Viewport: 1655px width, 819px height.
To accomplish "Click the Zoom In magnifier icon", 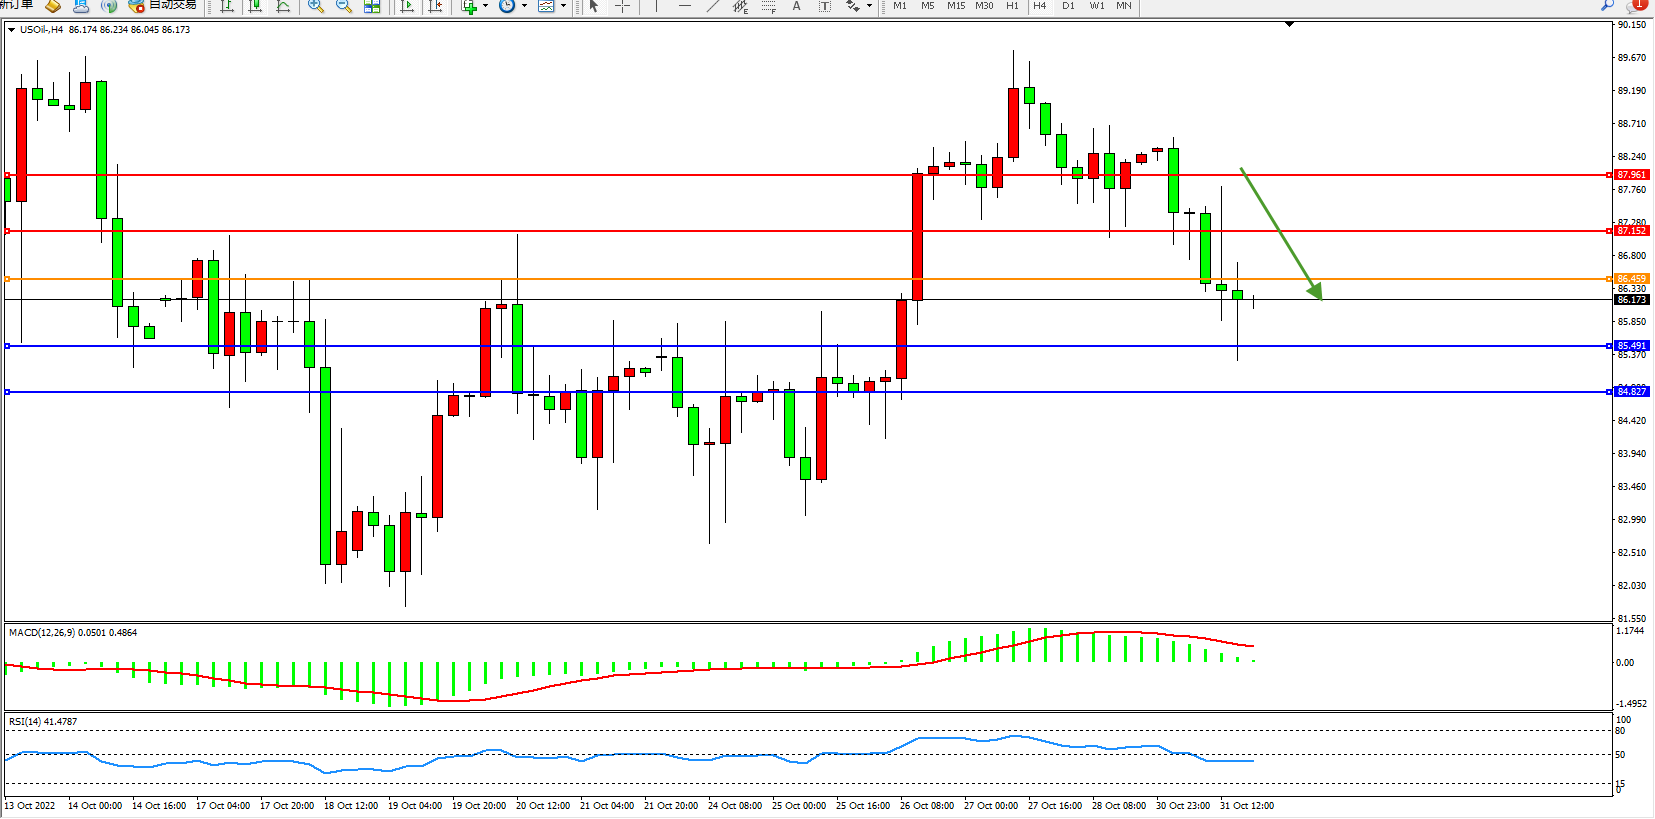I will (x=316, y=6).
